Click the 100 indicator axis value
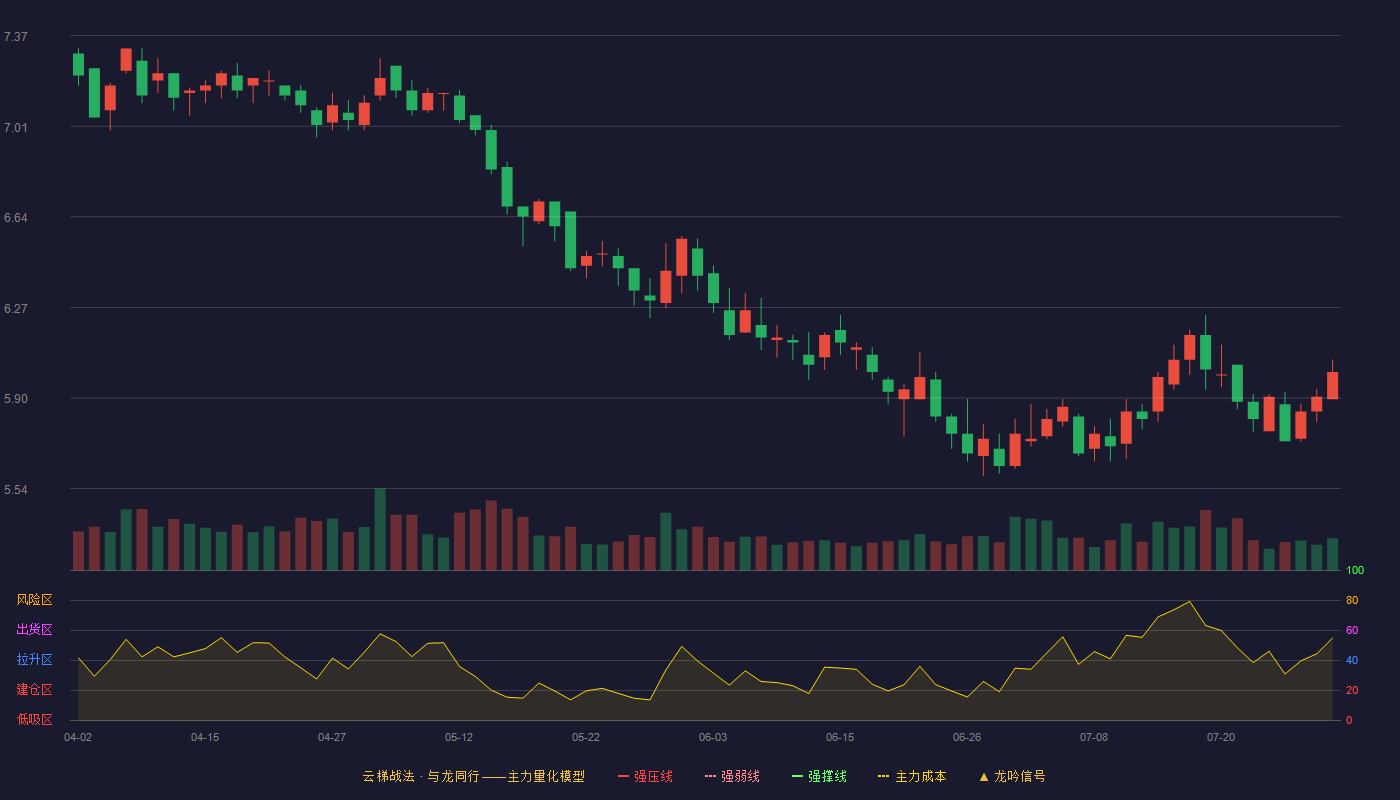1400x800 pixels. point(1355,571)
